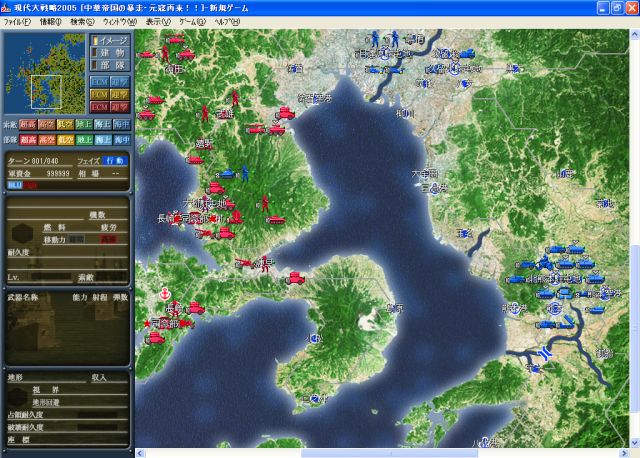Toggle the red 迎撃 intercept button

(120, 107)
